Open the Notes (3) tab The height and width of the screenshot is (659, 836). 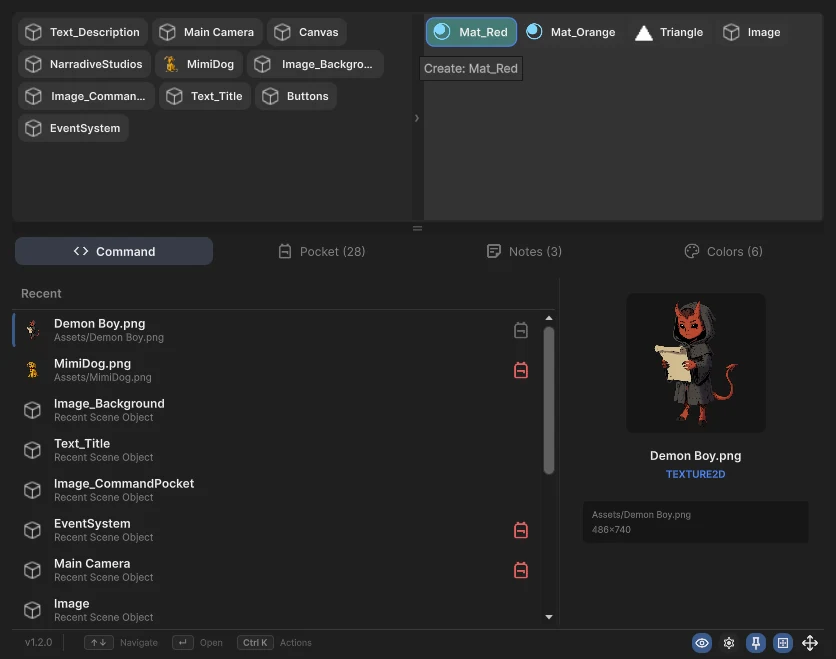coord(524,251)
